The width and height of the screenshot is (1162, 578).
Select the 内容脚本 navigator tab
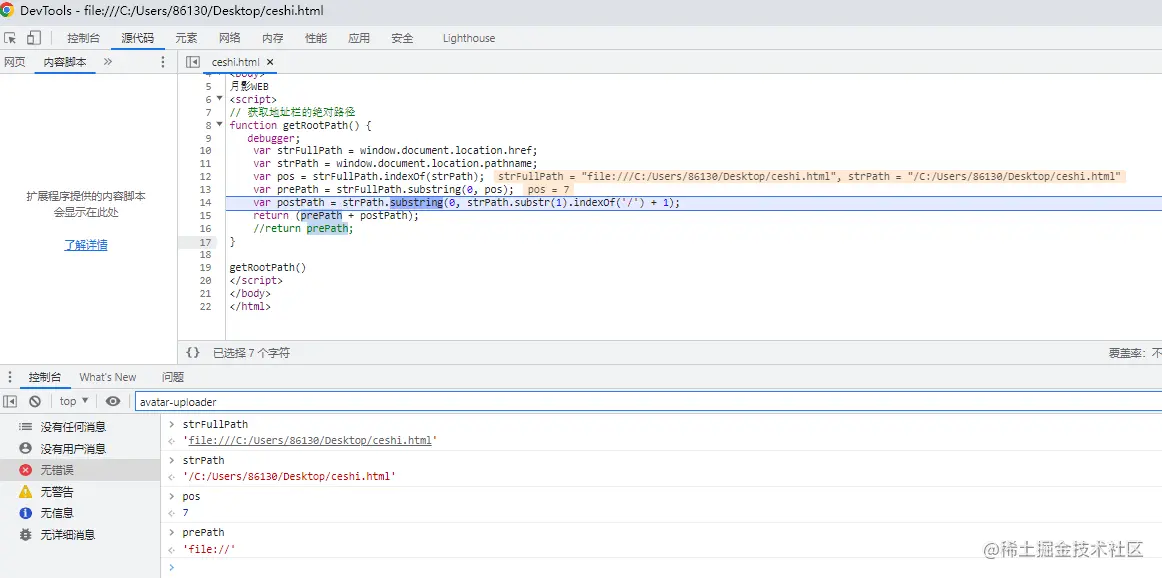[x=64, y=62]
